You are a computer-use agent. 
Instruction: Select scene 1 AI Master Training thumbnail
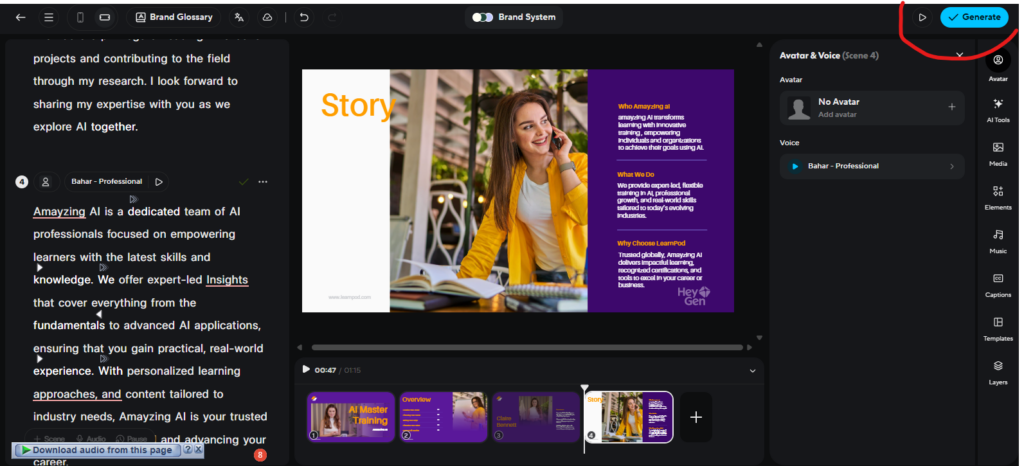click(351, 418)
